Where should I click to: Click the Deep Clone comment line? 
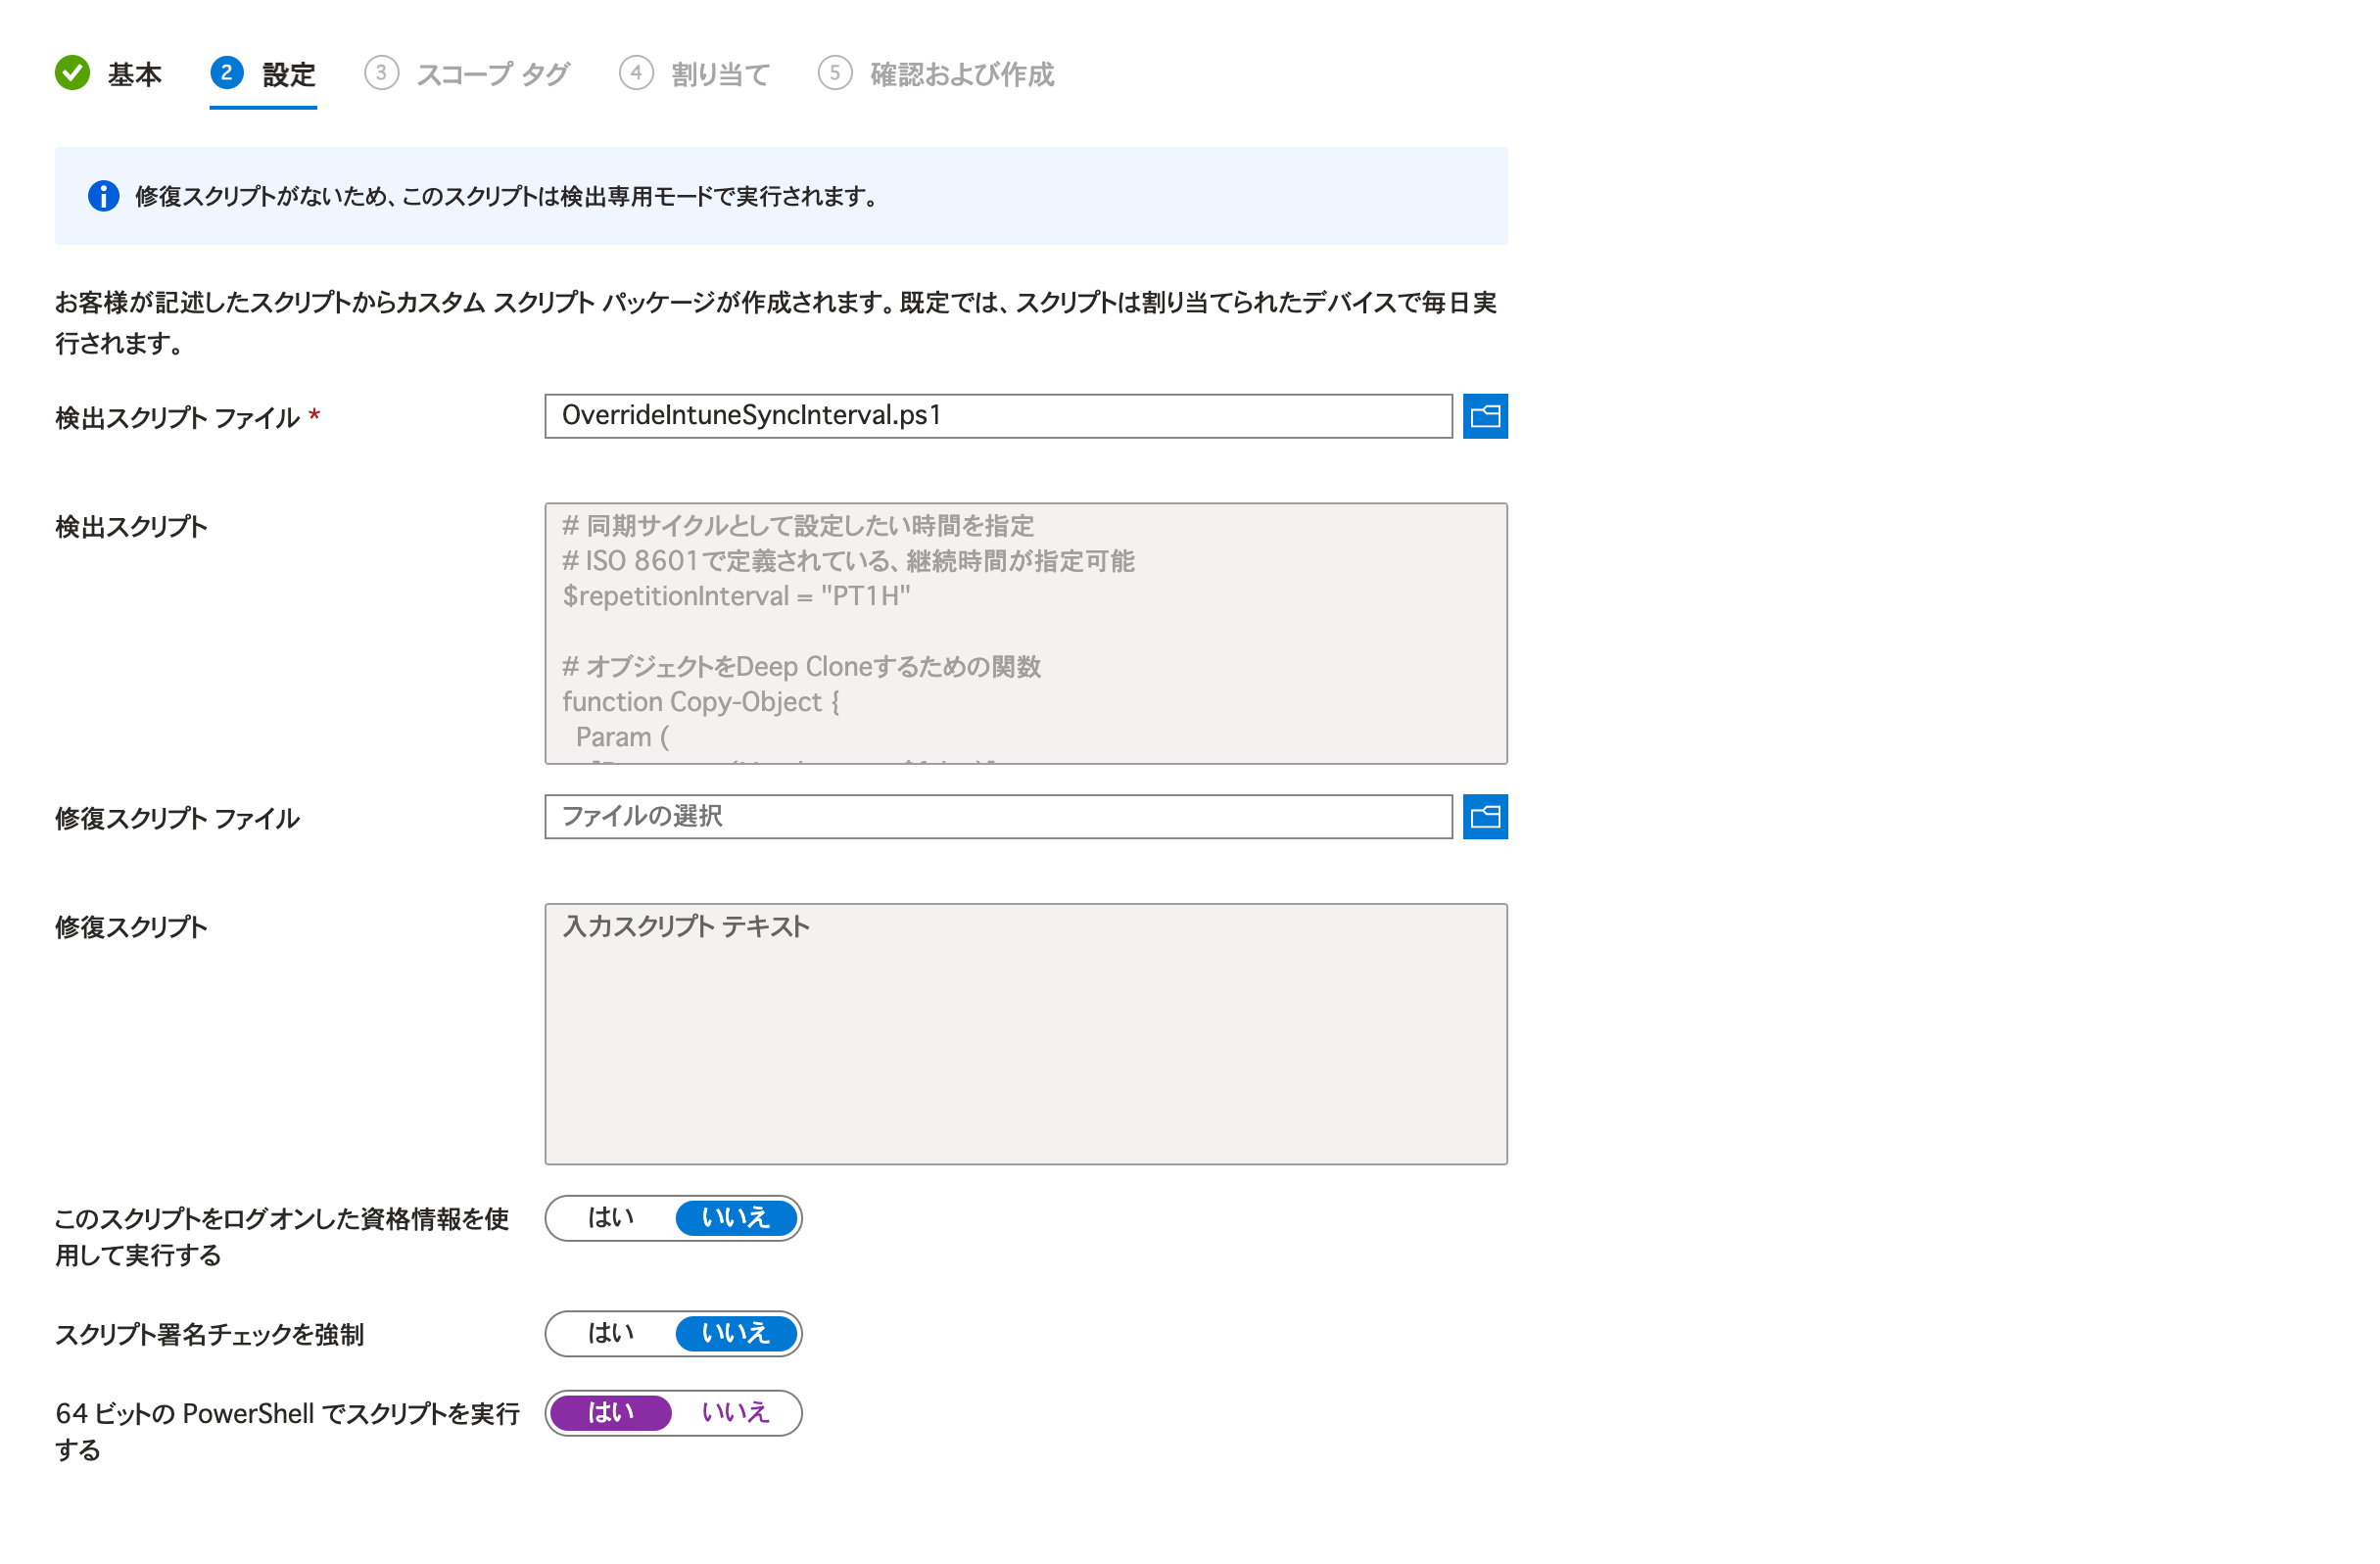[801, 667]
